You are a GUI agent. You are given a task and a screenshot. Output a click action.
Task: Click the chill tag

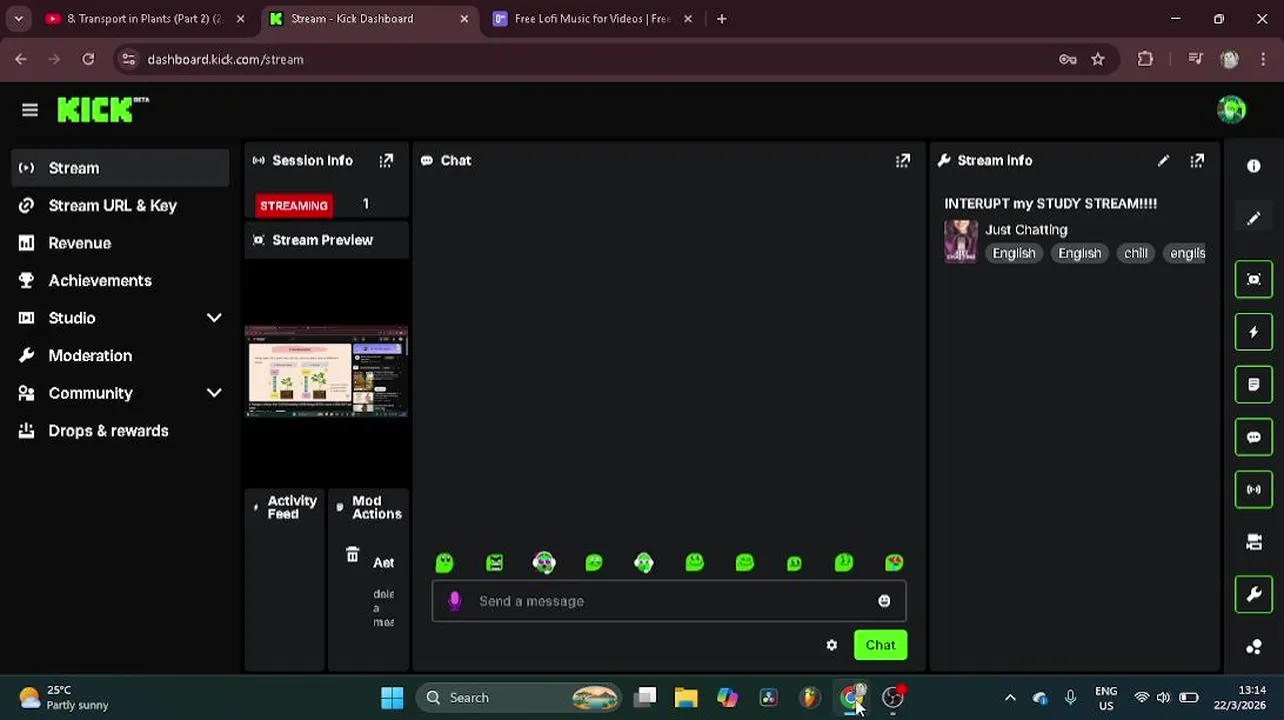coord(1135,253)
